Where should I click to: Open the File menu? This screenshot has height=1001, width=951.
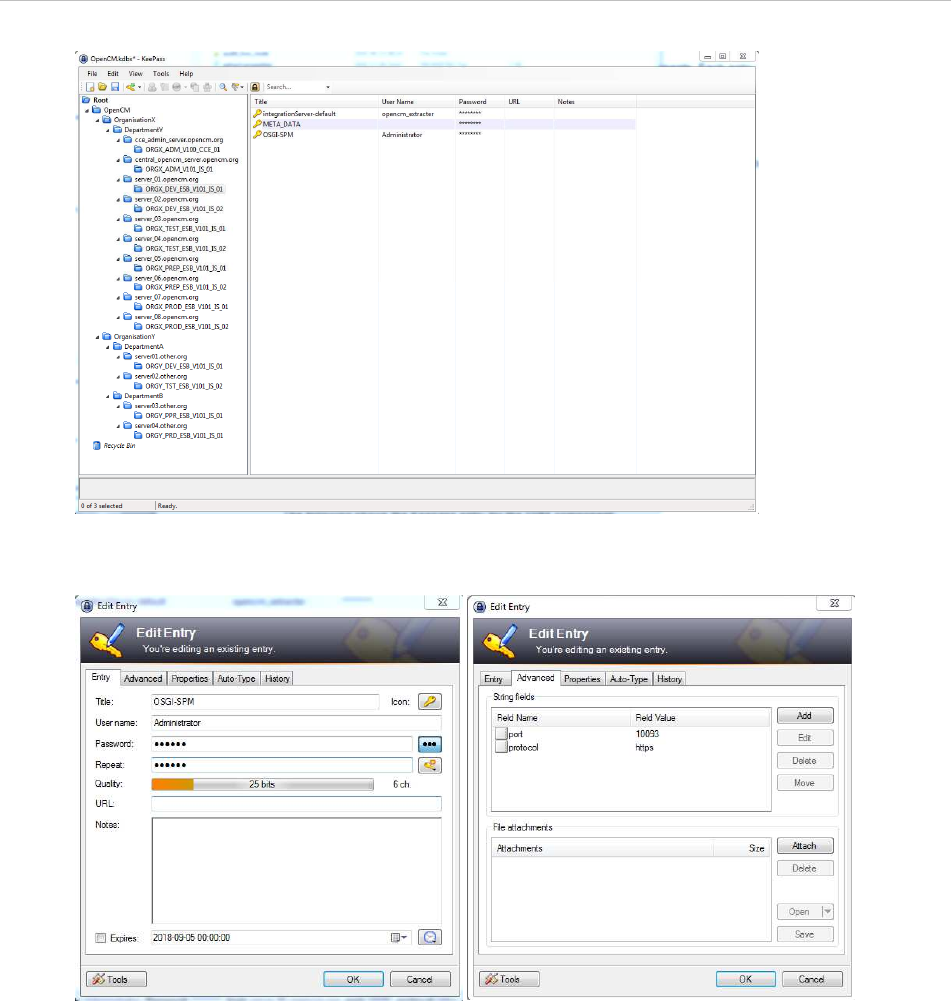point(92,73)
